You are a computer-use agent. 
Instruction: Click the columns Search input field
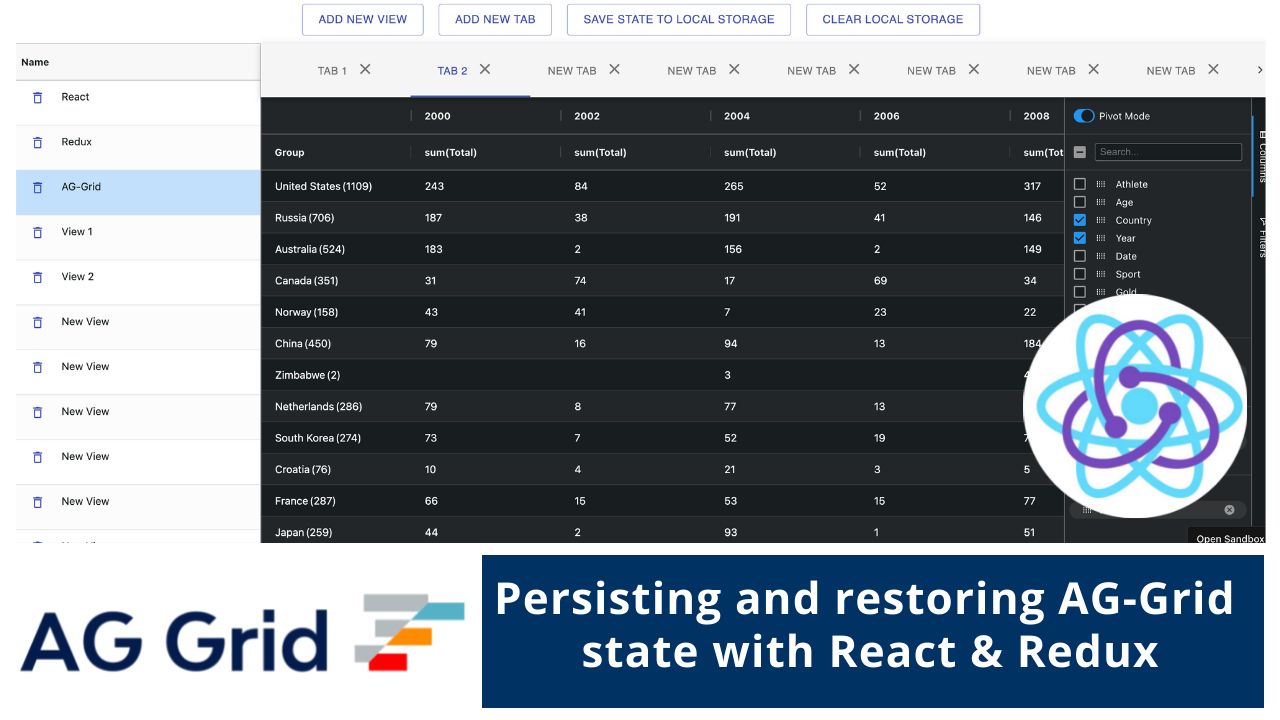point(1168,152)
